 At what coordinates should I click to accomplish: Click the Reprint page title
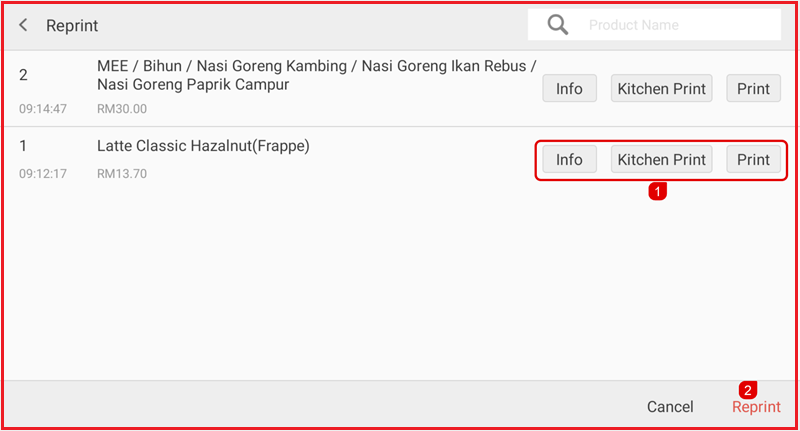pyautogui.click(x=72, y=25)
